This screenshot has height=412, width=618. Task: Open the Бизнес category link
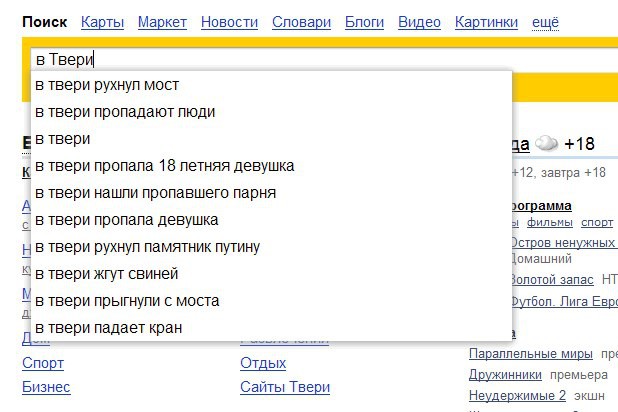click(46, 387)
